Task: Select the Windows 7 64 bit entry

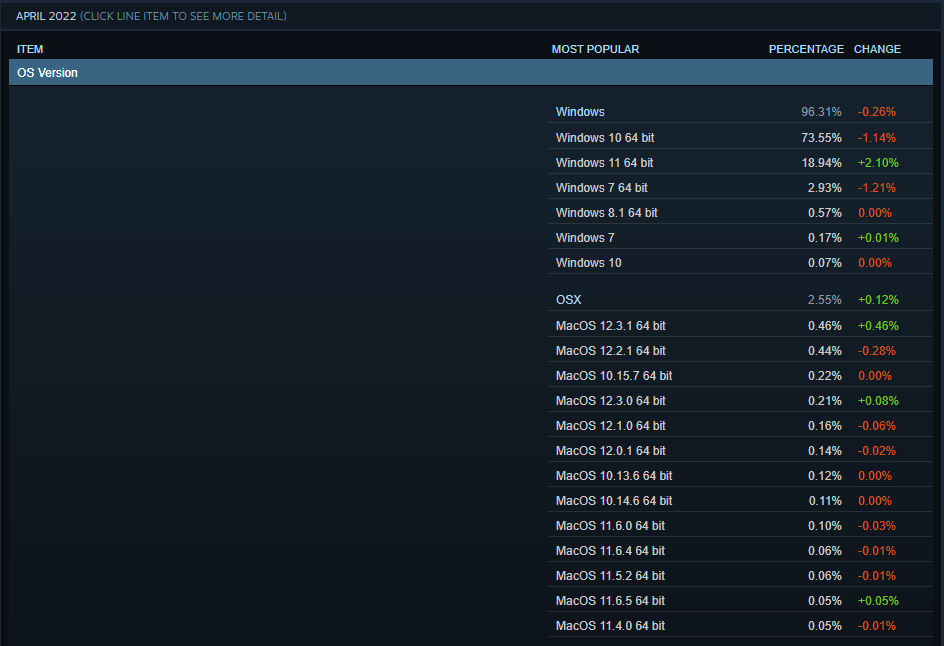Action: pos(740,188)
